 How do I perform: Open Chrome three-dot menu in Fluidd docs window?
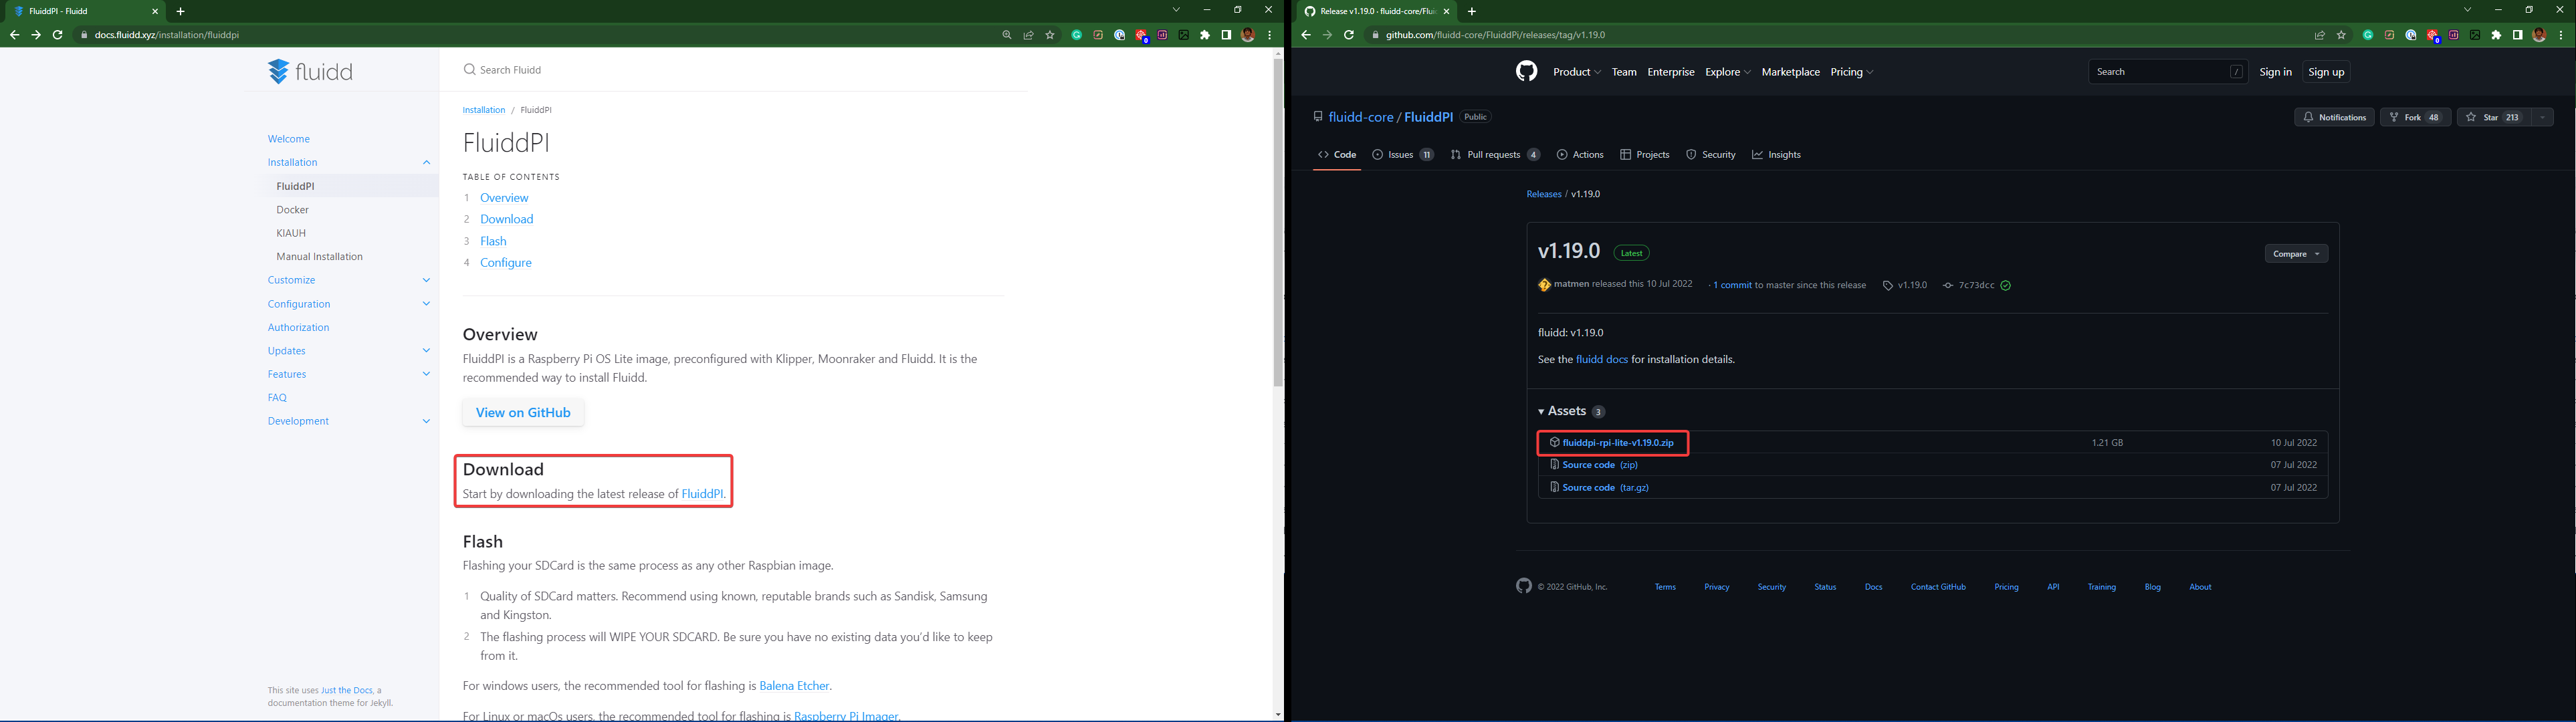(1269, 35)
